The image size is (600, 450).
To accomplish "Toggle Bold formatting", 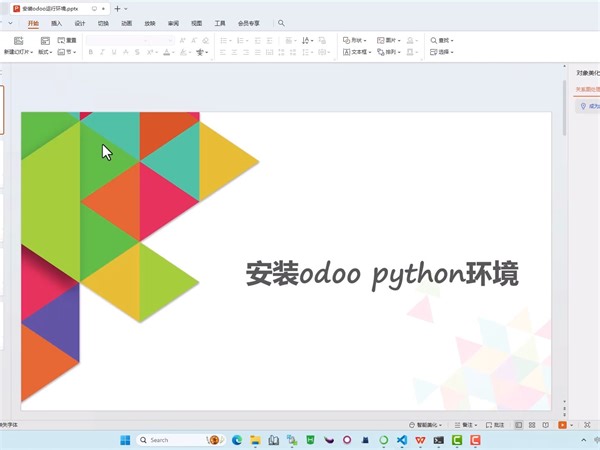I will (91, 52).
